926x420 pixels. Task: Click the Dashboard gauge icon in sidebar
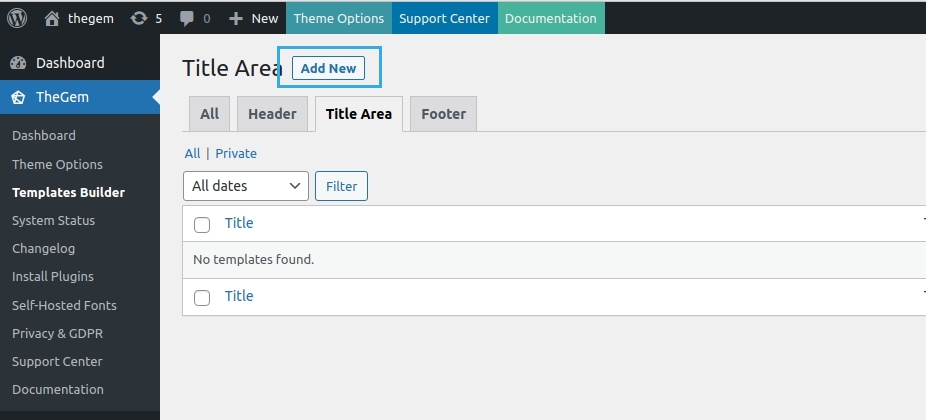click(18, 63)
